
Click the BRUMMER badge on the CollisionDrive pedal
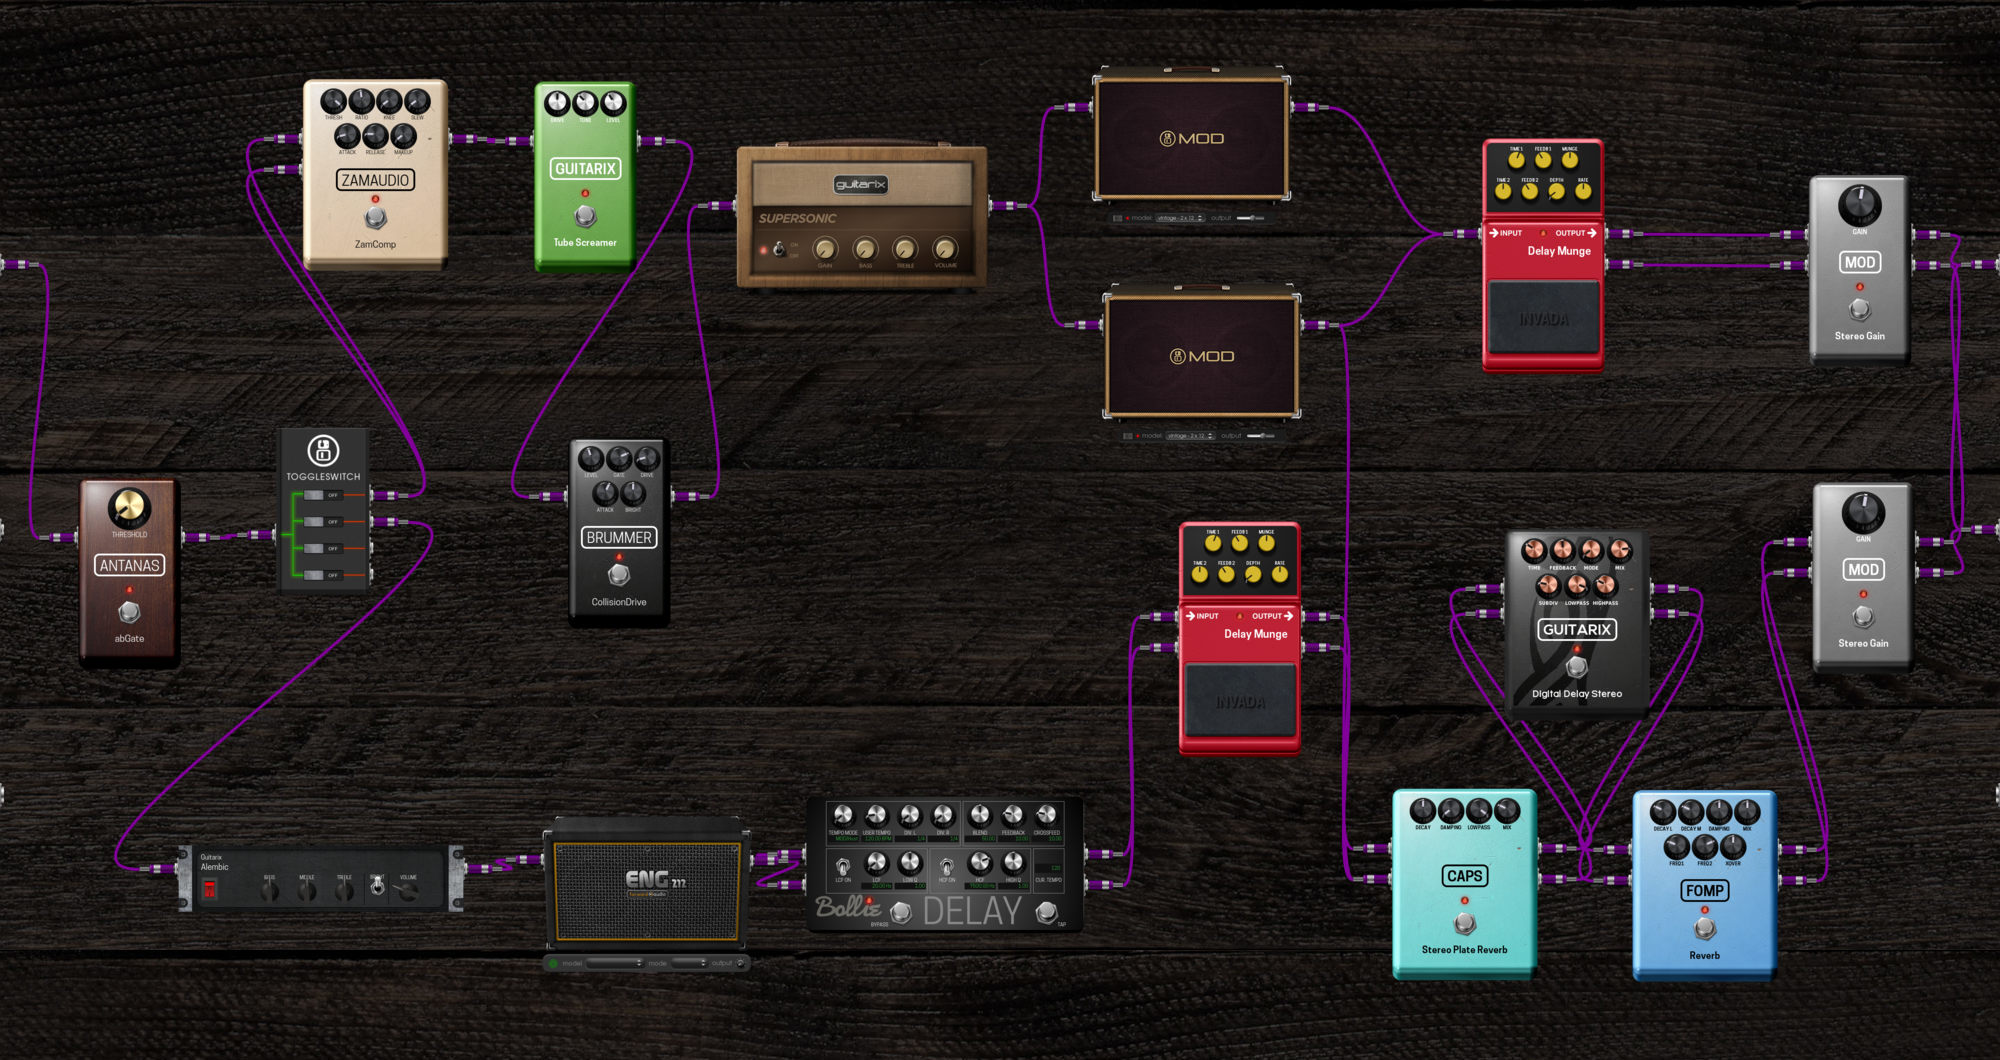click(619, 537)
